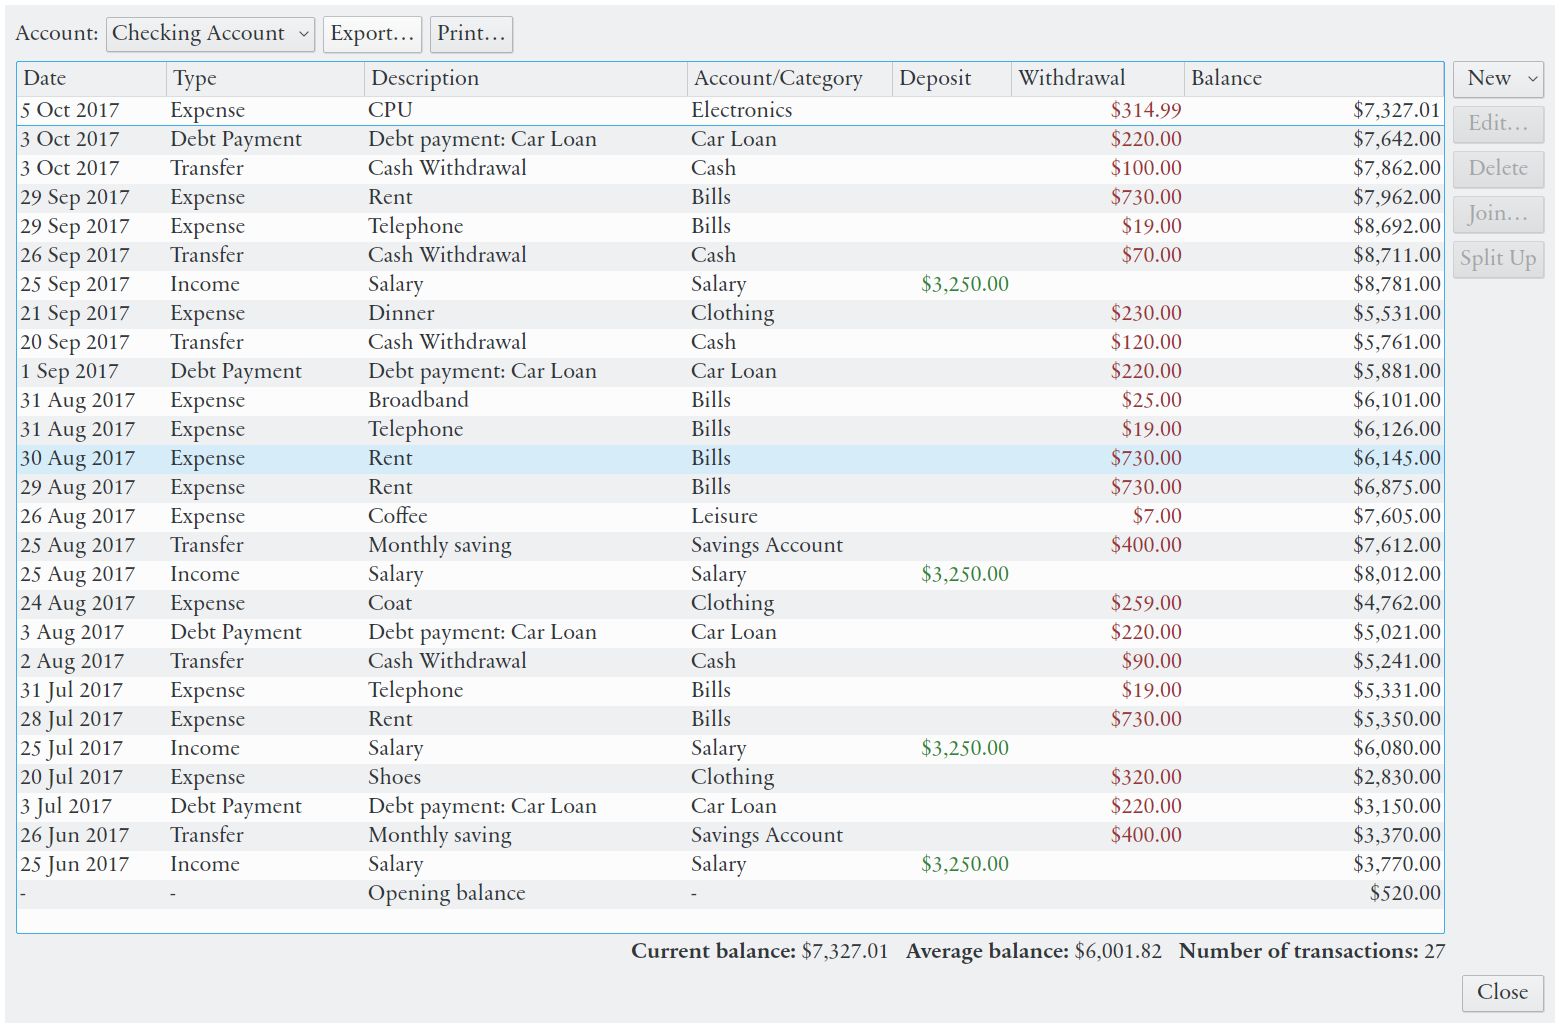The width and height of the screenshot is (1564, 1032).
Task: Click the Export… button
Action: click(372, 34)
